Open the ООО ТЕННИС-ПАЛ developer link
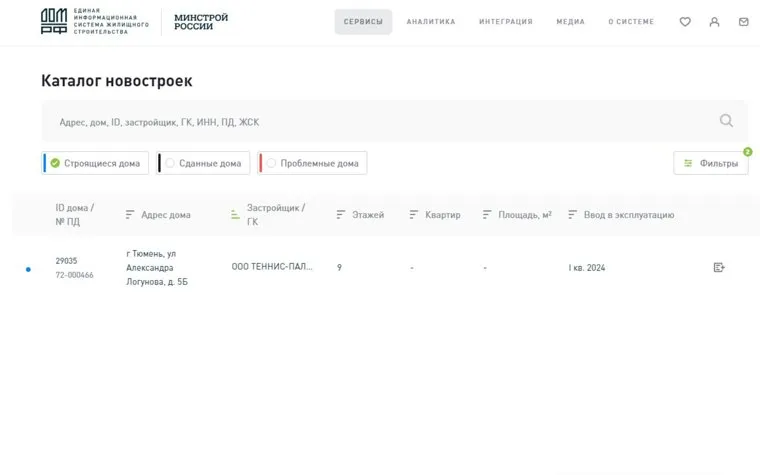Image resolution: width=760 pixels, height=475 pixels. click(272, 268)
